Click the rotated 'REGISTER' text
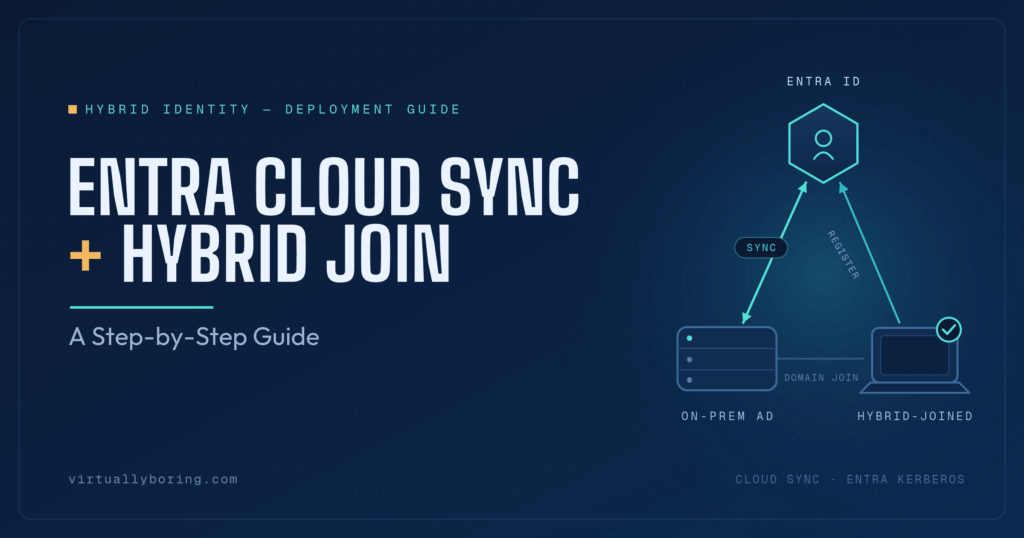 coord(843,255)
